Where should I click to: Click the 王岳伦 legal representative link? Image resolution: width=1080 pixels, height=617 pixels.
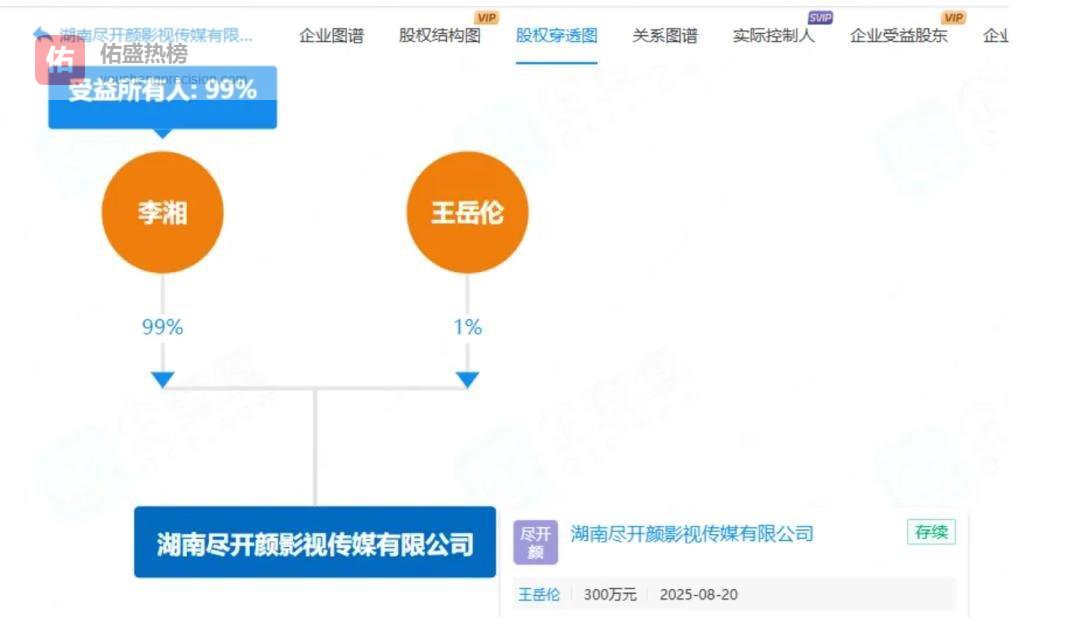pos(538,594)
